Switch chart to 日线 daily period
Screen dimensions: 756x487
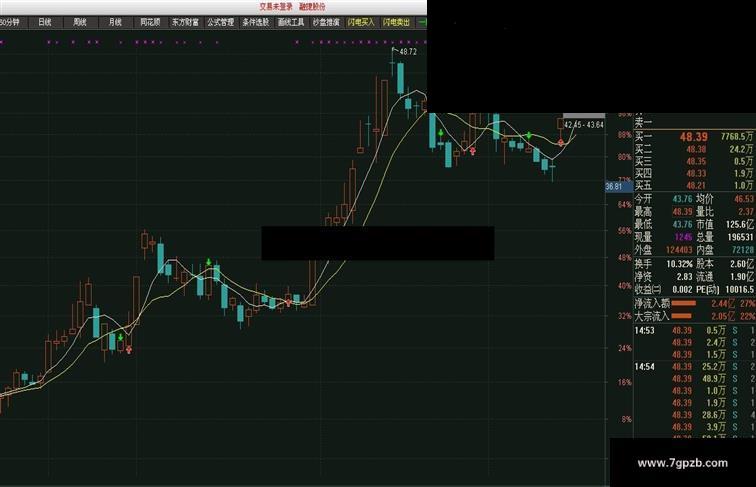pyautogui.click(x=45, y=22)
